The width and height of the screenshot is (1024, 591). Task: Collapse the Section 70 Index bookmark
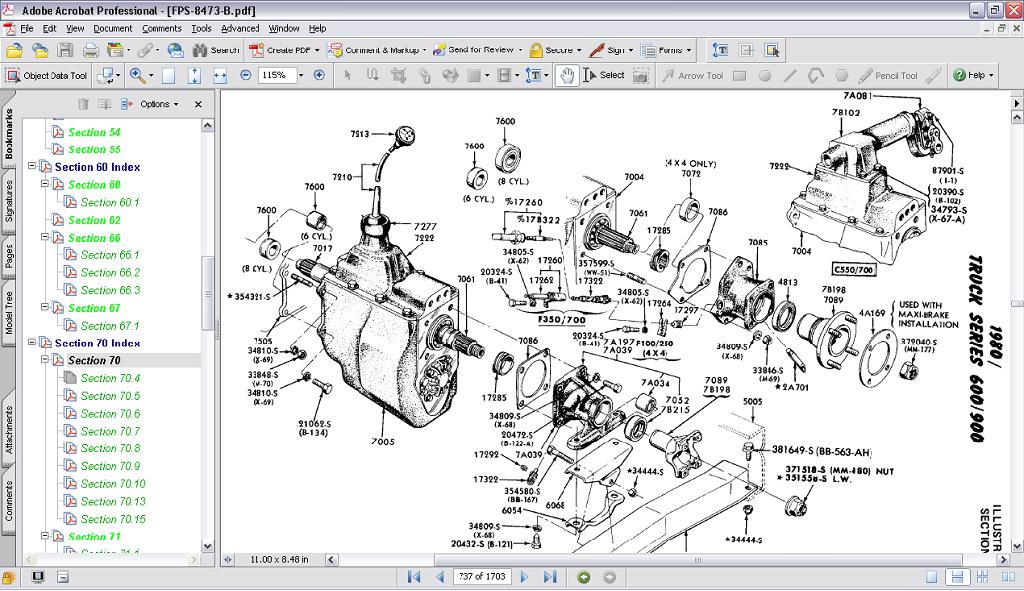[32, 342]
